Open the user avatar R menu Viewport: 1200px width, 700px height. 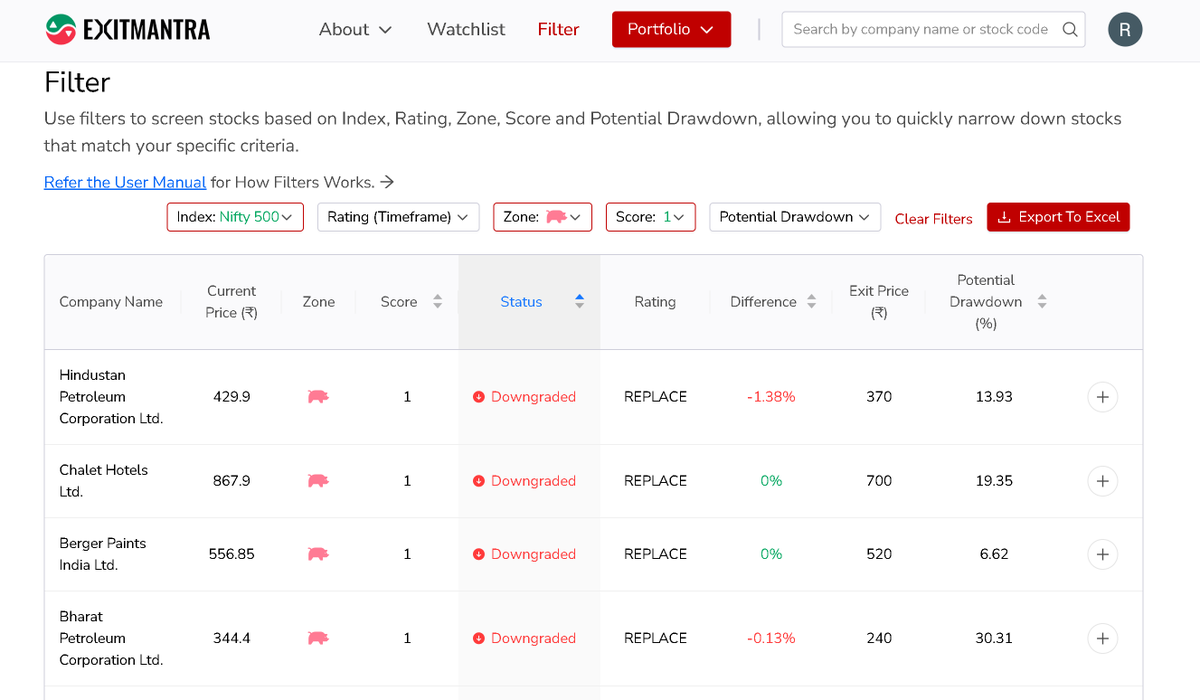point(1125,29)
